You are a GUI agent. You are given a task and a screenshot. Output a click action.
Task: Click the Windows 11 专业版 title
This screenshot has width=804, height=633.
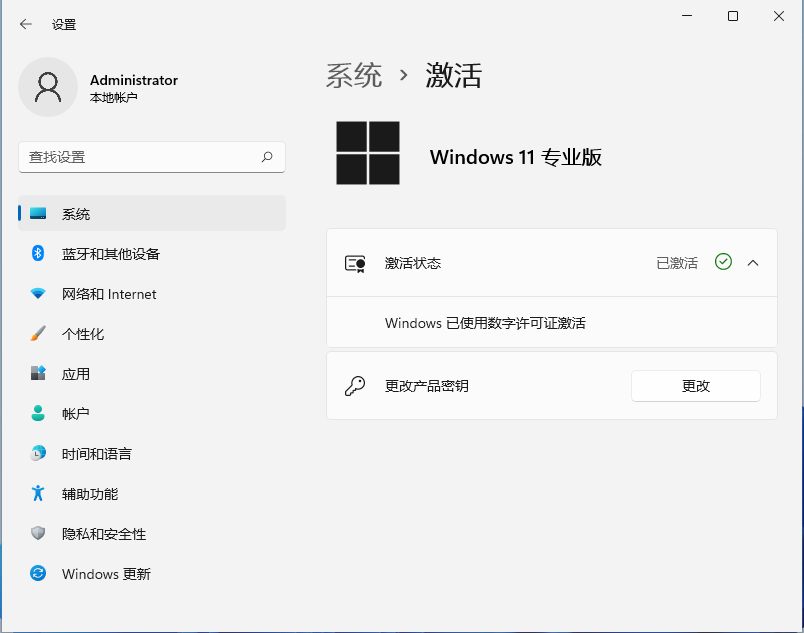tap(515, 157)
